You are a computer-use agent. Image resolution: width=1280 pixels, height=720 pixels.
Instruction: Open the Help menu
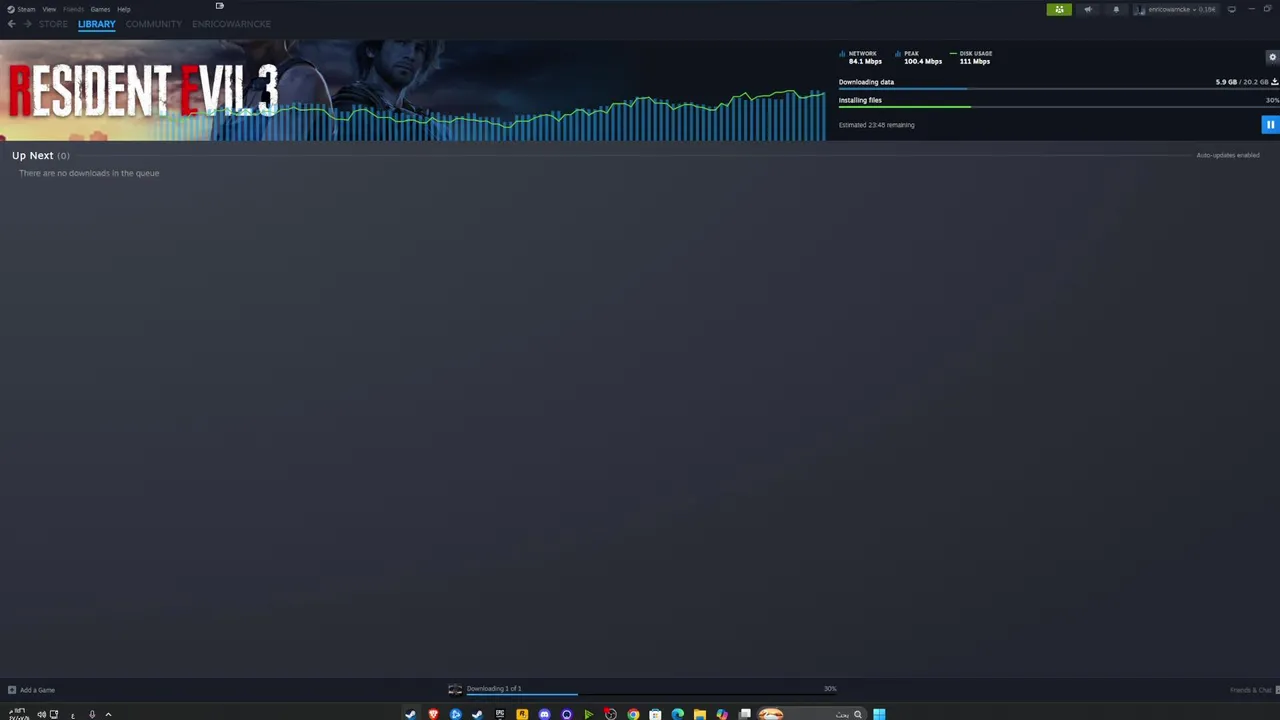pos(124,9)
